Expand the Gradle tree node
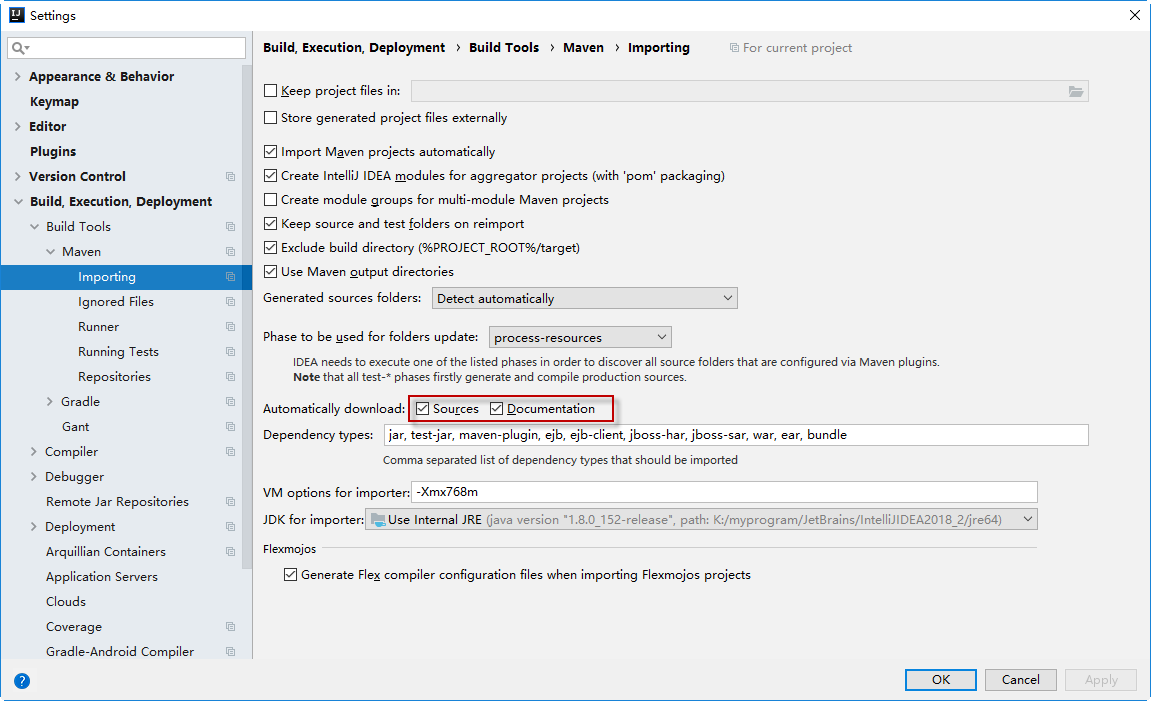 pos(50,402)
